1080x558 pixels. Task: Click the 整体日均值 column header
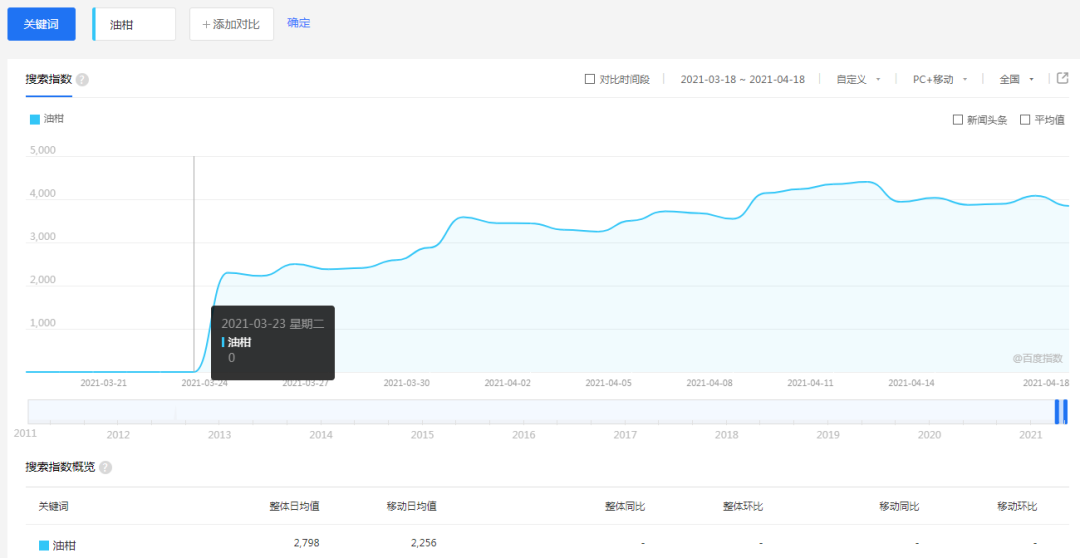294,506
